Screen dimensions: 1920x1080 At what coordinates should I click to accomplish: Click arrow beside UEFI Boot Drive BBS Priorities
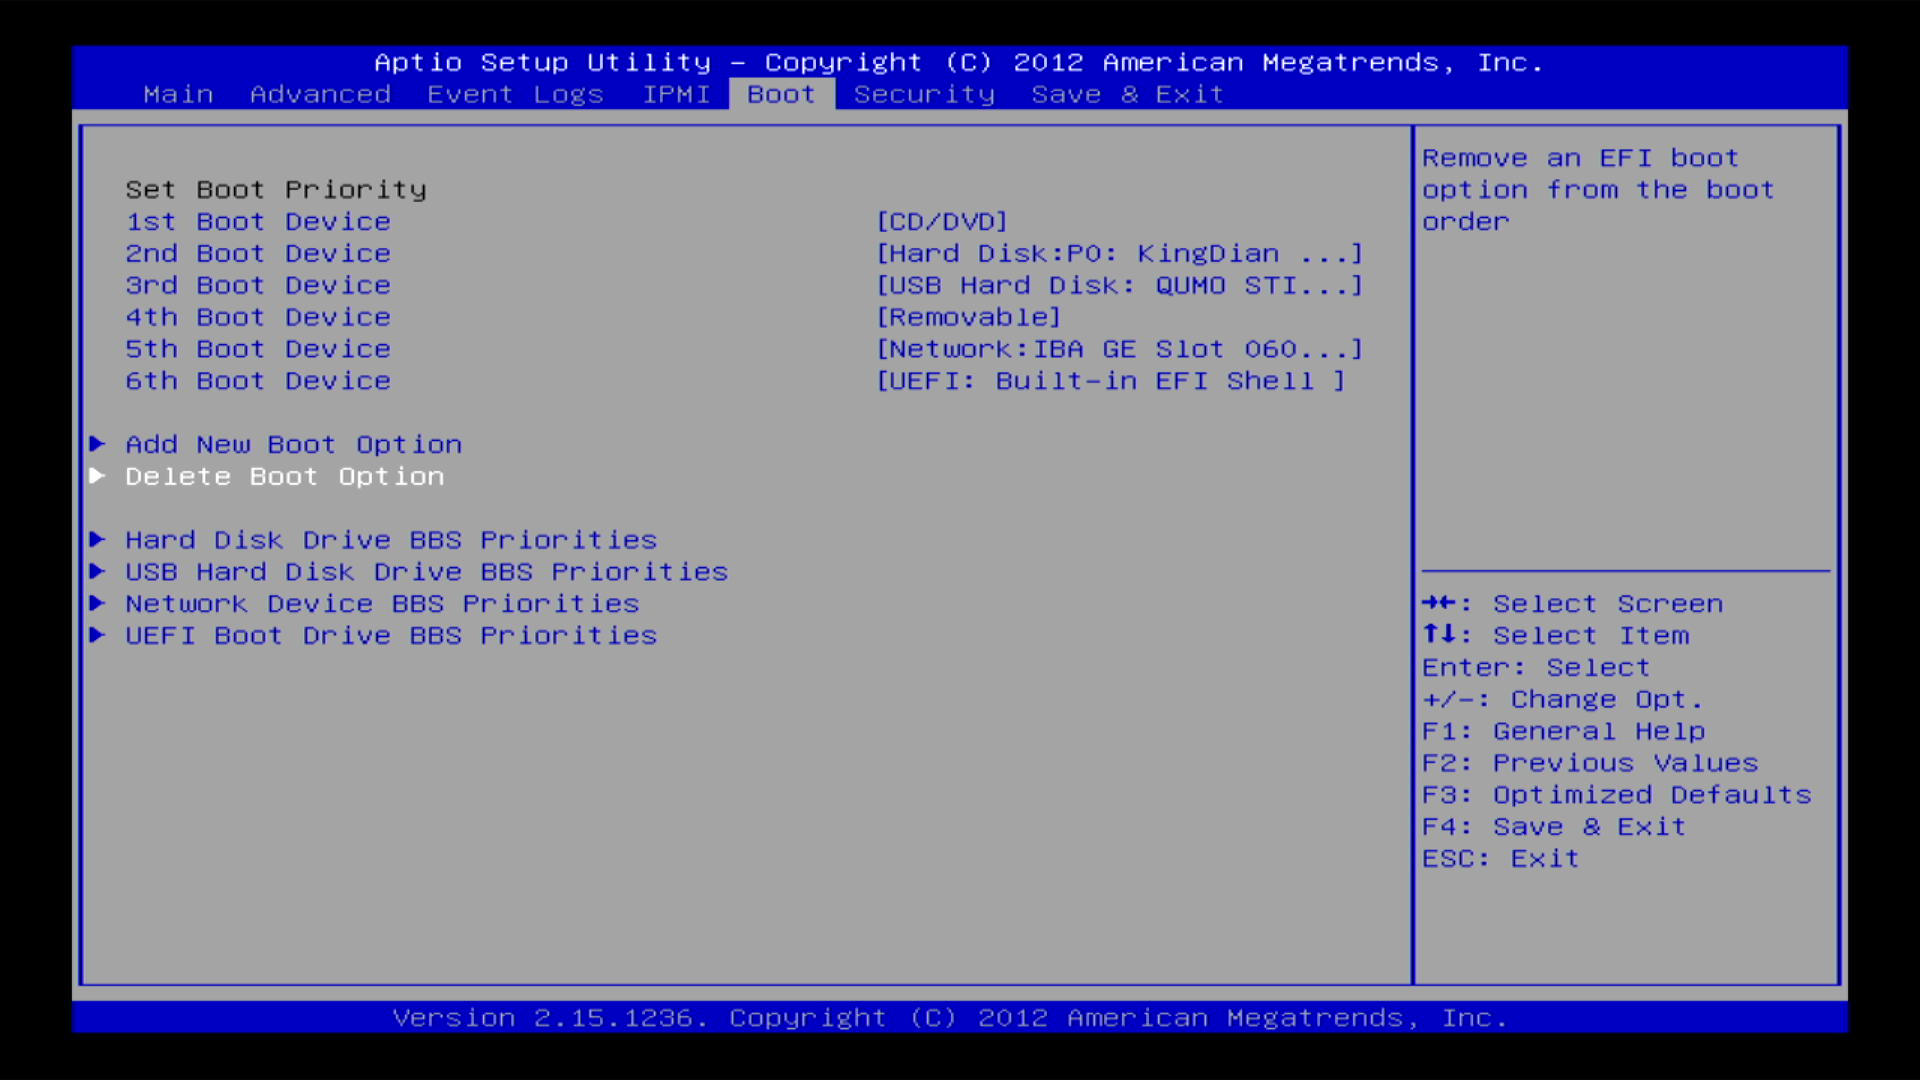[98, 636]
